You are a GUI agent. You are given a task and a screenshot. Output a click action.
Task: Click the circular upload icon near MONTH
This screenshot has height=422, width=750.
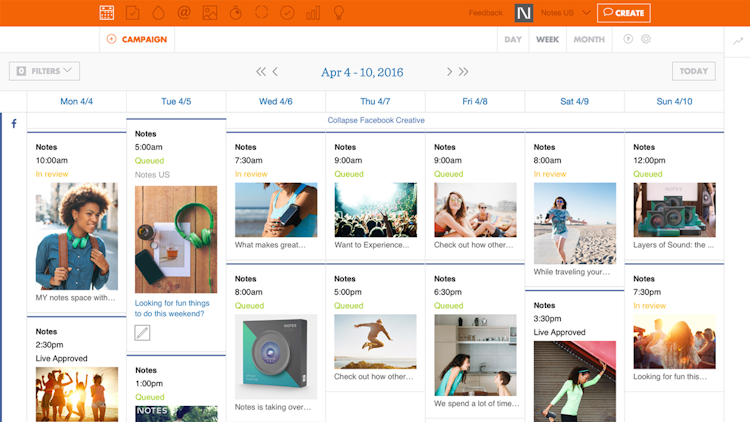click(x=628, y=39)
